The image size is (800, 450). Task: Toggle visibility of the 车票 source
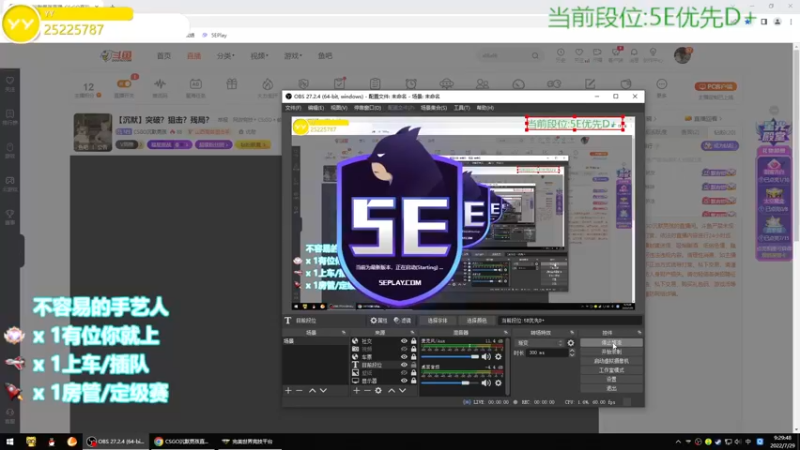tap(404, 357)
